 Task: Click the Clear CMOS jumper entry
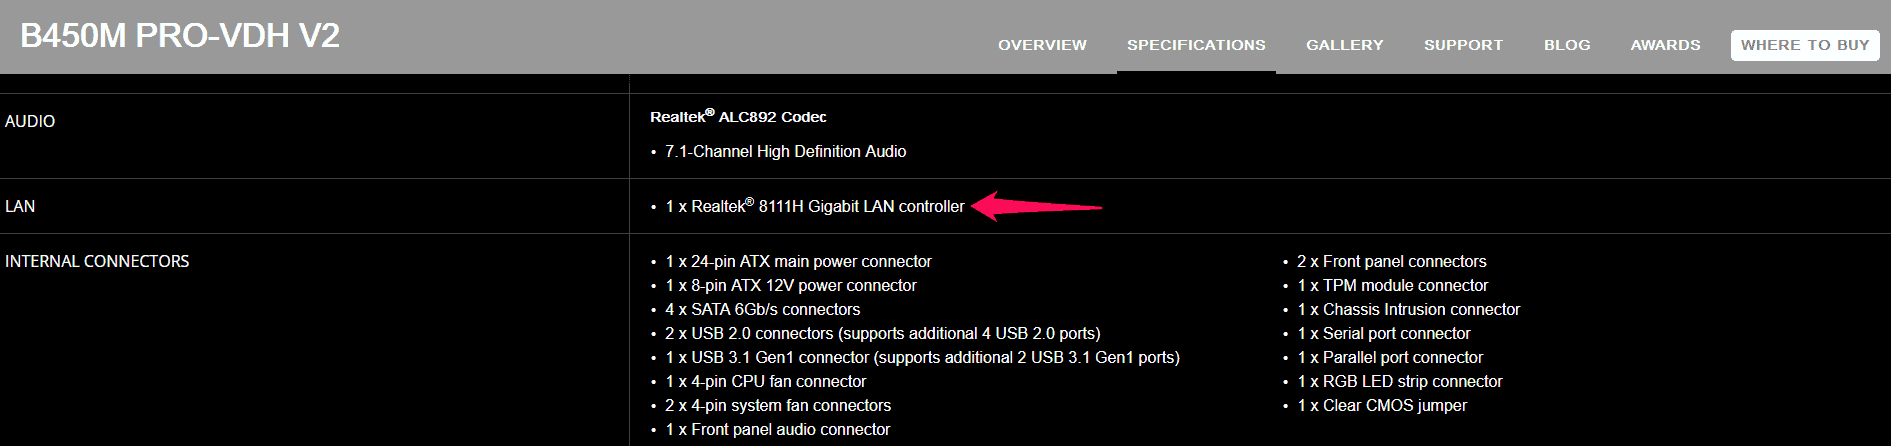(1381, 405)
